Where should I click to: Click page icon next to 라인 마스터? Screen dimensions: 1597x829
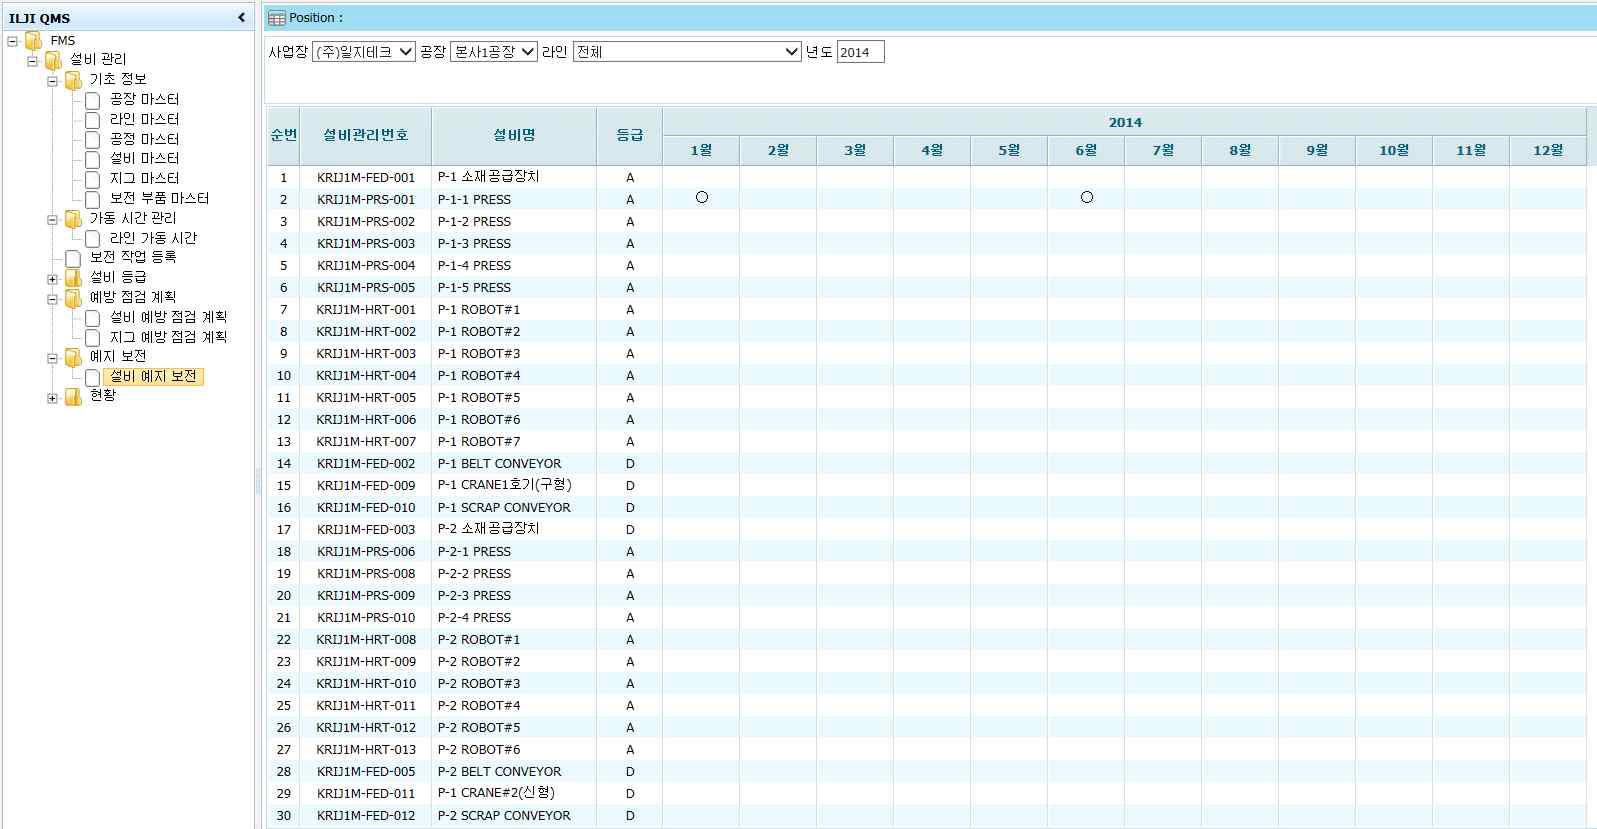tap(93, 120)
